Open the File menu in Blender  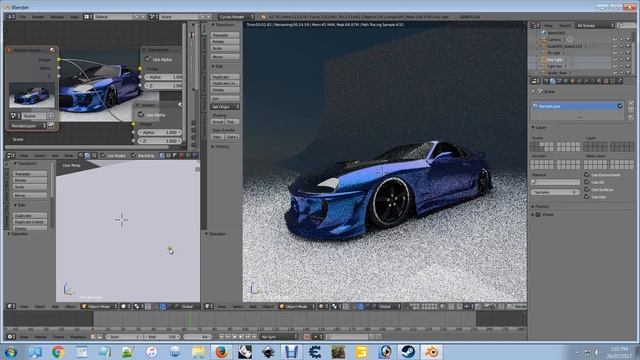22,17
